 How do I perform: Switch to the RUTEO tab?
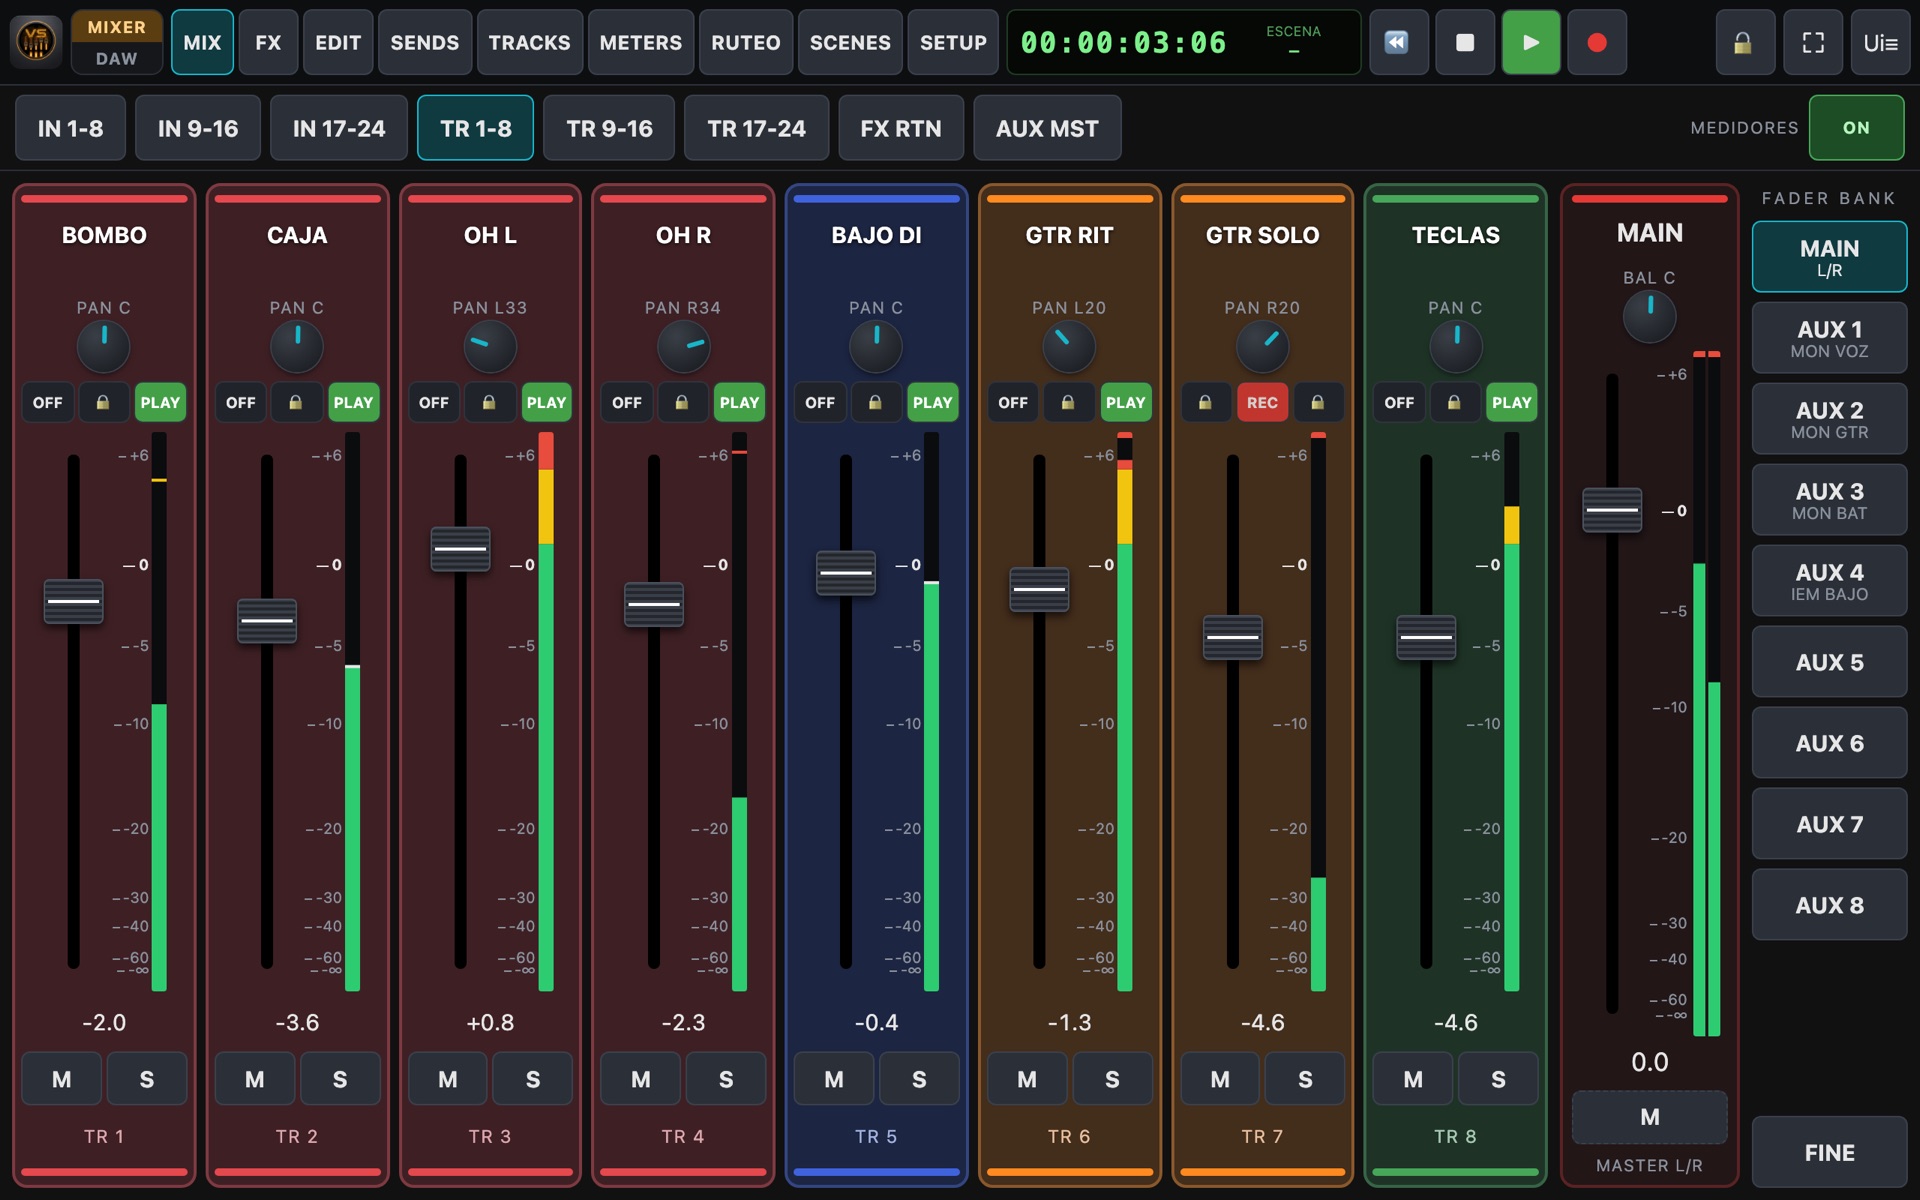[746, 42]
